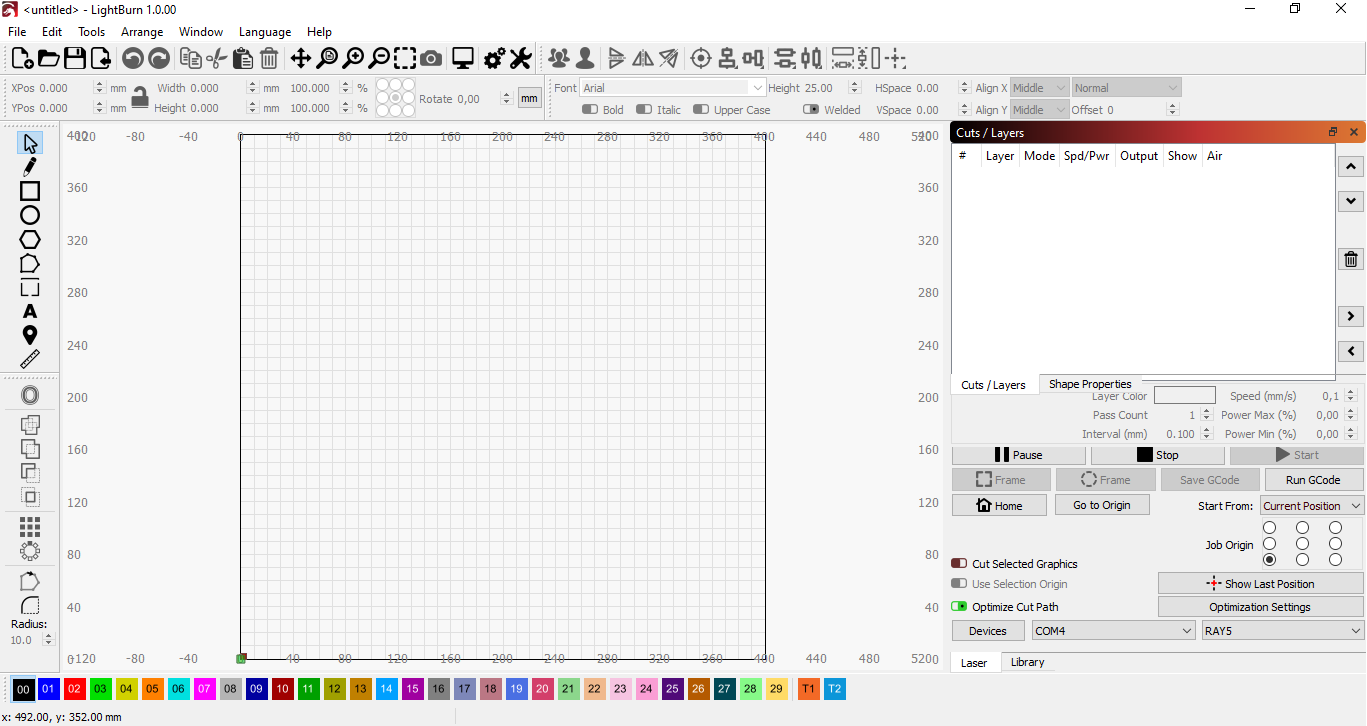Move layer up arrow in Cuts panel
1367x726 pixels.
click(1351, 167)
